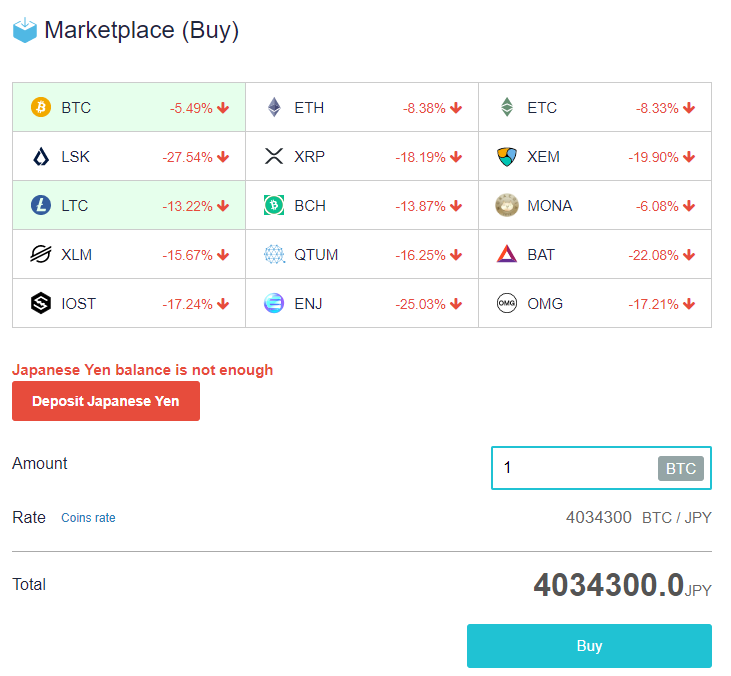Viewport: 731px width, 676px height.
Task: Click the Bitcoin Cash green icon
Action: point(274,205)
